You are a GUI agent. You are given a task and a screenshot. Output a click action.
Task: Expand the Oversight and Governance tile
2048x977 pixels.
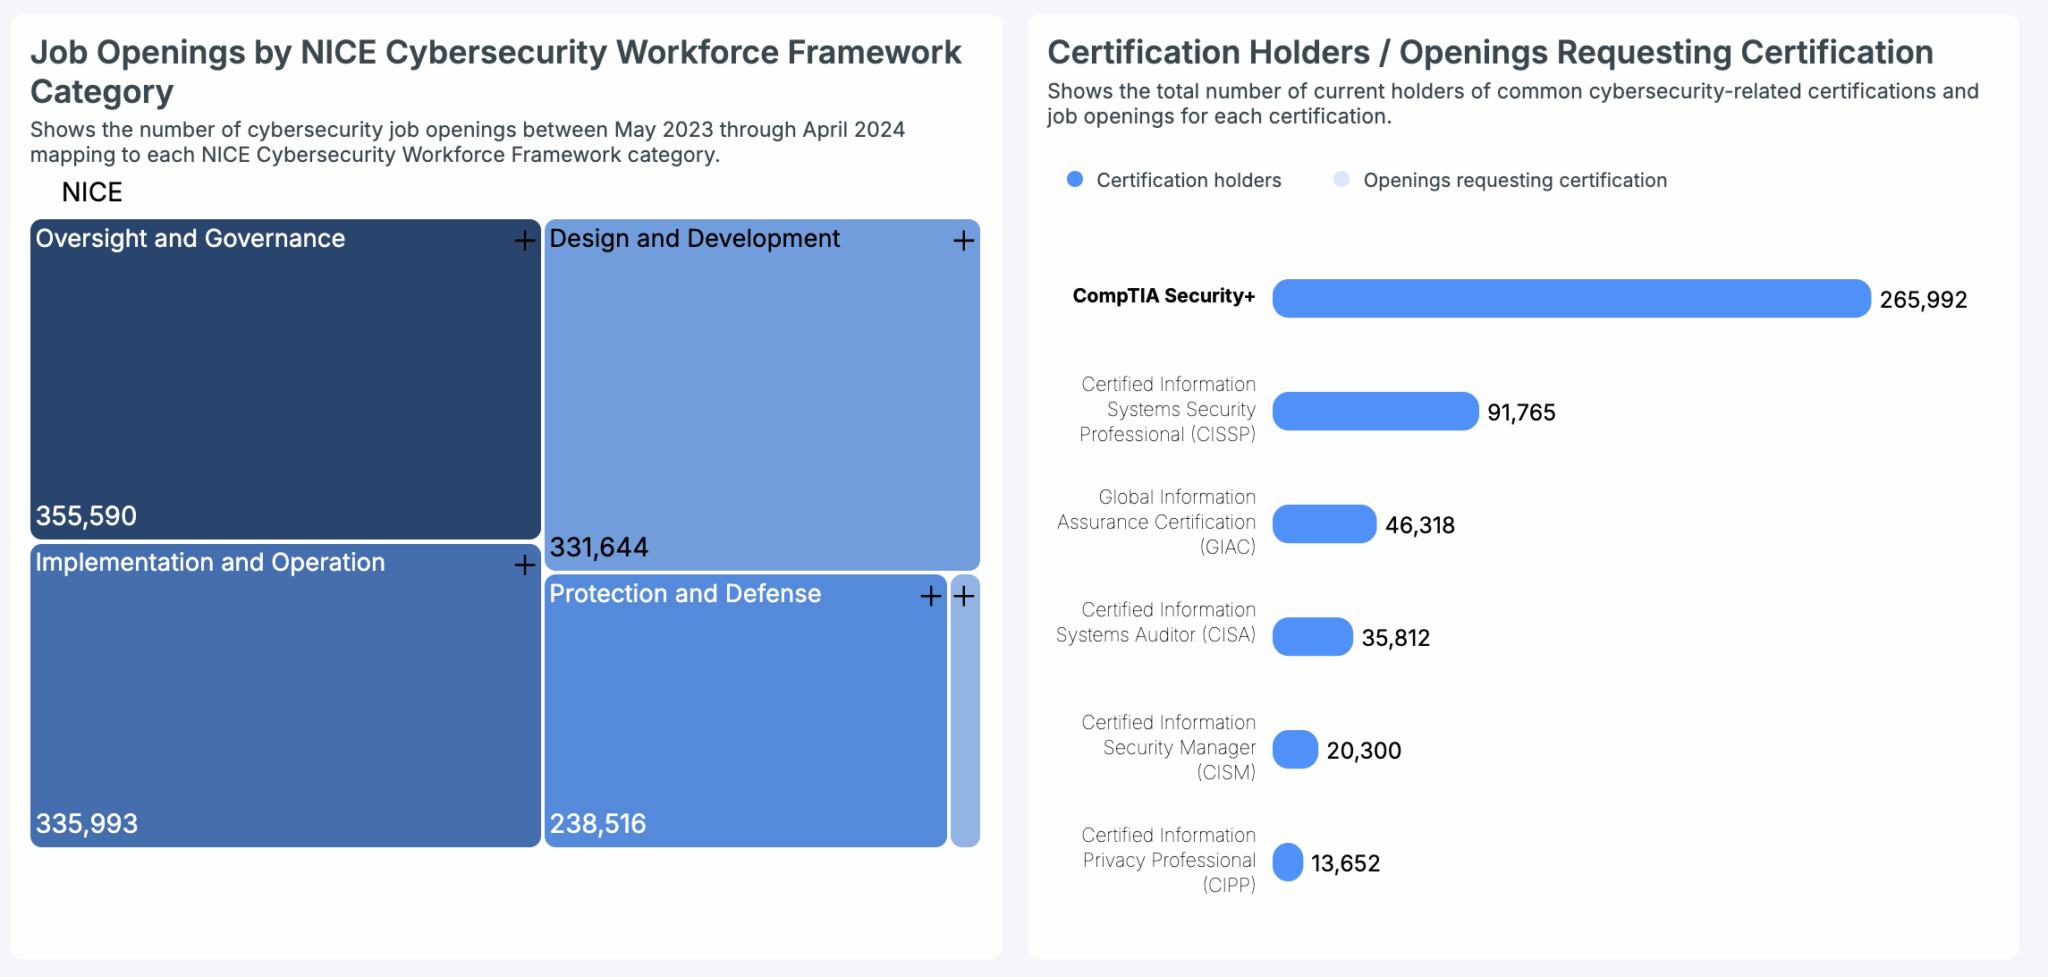524,241
